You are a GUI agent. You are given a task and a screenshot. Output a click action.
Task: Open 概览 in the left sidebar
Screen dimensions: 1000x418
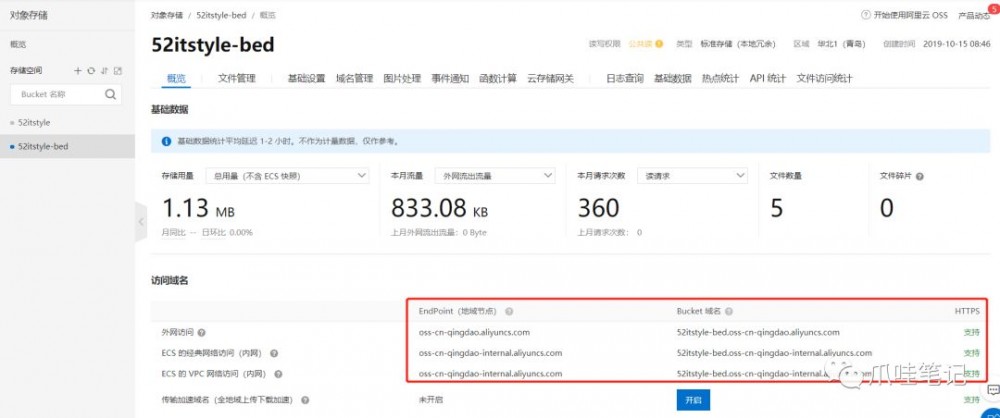[18, 45]
